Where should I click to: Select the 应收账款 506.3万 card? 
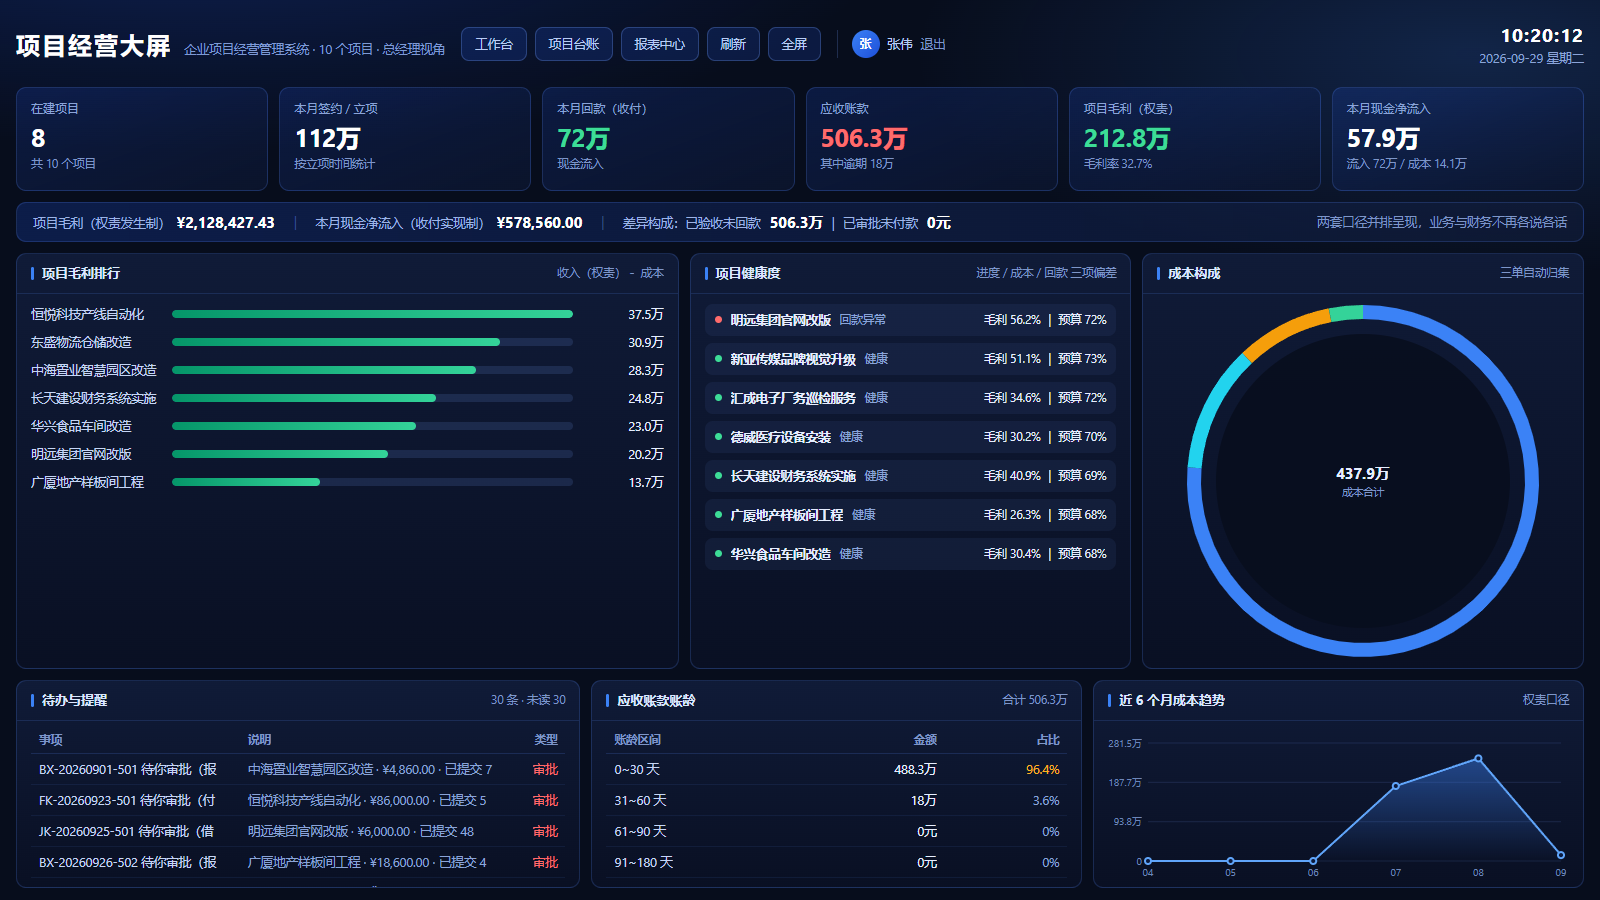[x=931, y=139]
